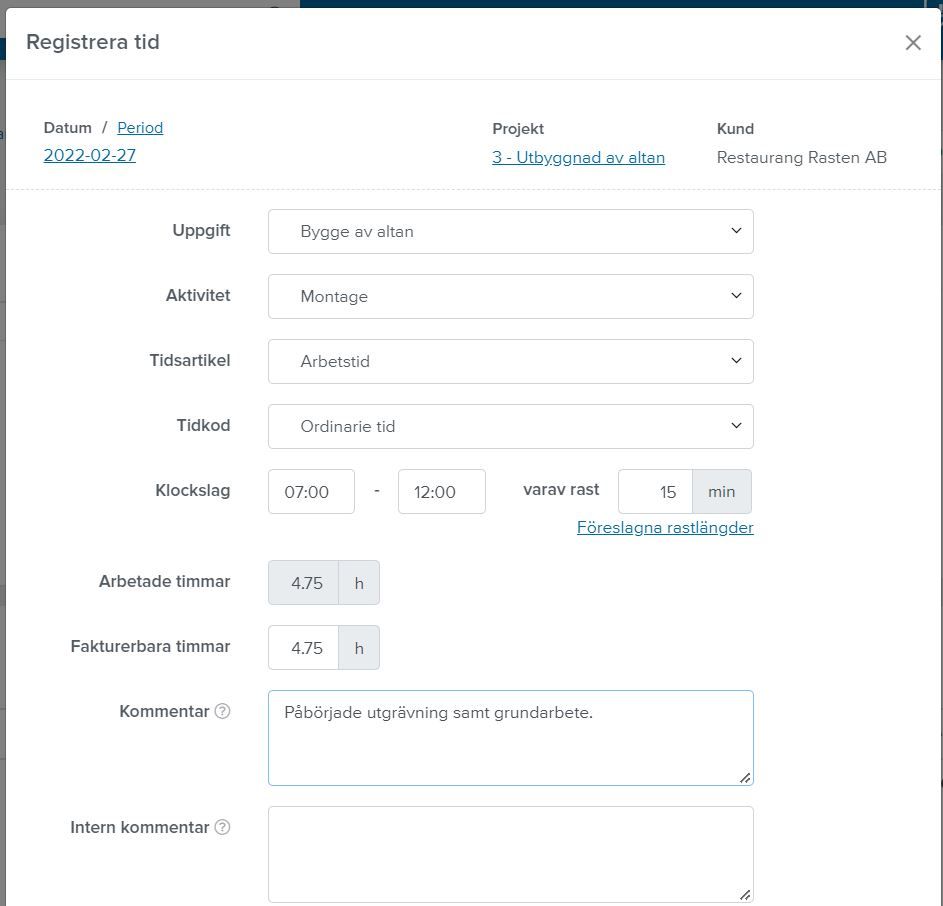Click the Fakturerbara timmar input field
The height and width of the screenshot is (906, 943).
click(x=304, y=648)
